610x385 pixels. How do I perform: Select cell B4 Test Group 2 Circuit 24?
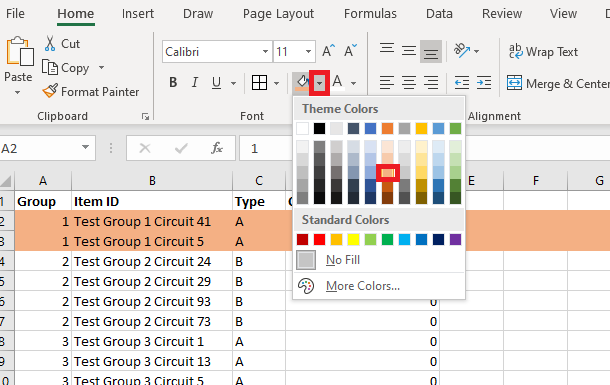(x=152, y=262)
